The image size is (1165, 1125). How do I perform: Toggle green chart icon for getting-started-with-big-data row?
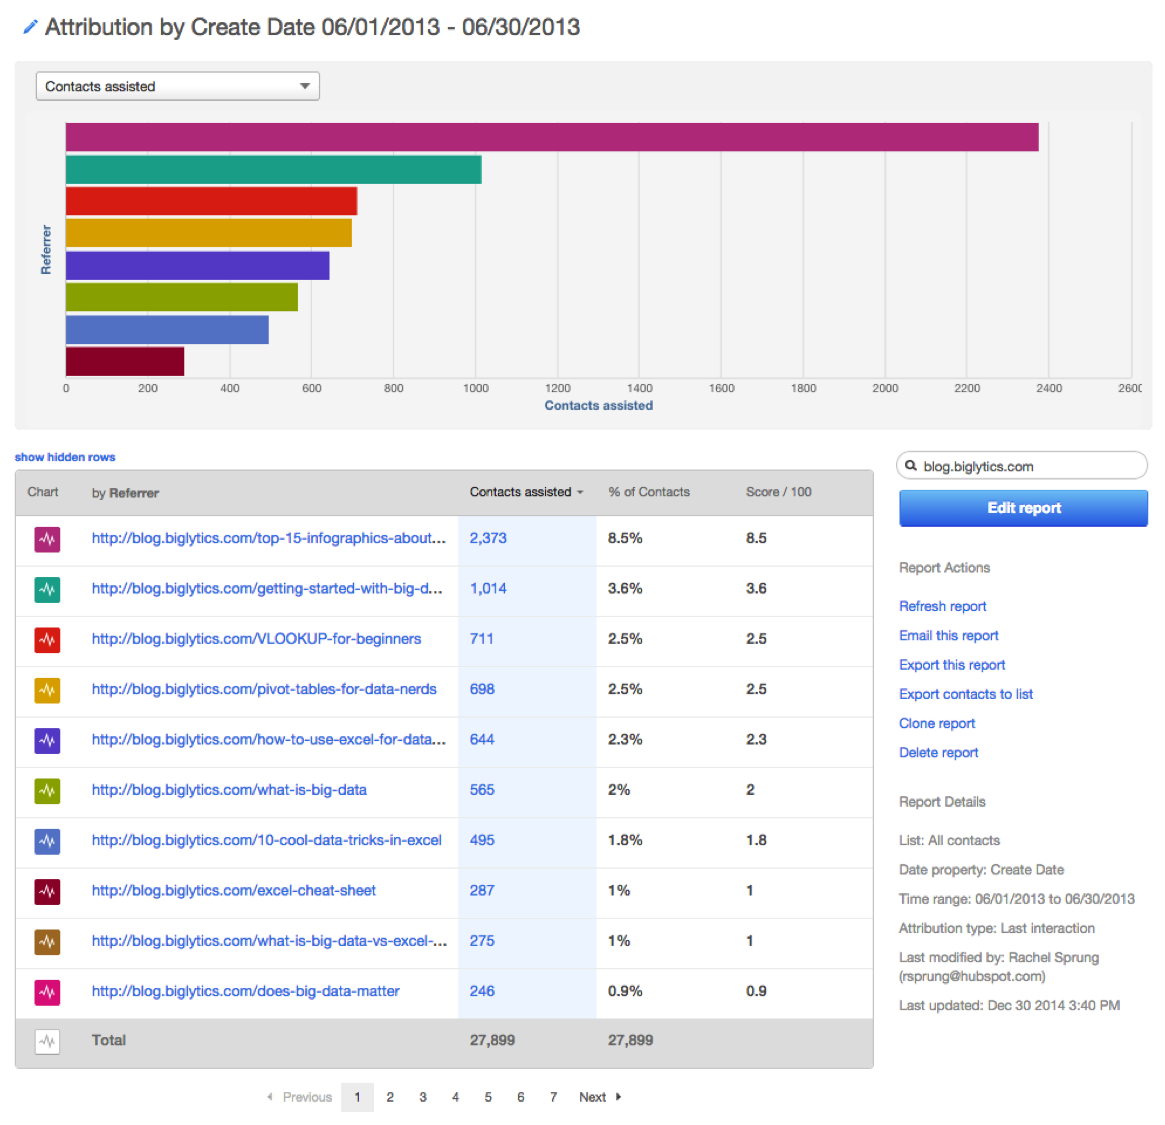pos(47,589)
